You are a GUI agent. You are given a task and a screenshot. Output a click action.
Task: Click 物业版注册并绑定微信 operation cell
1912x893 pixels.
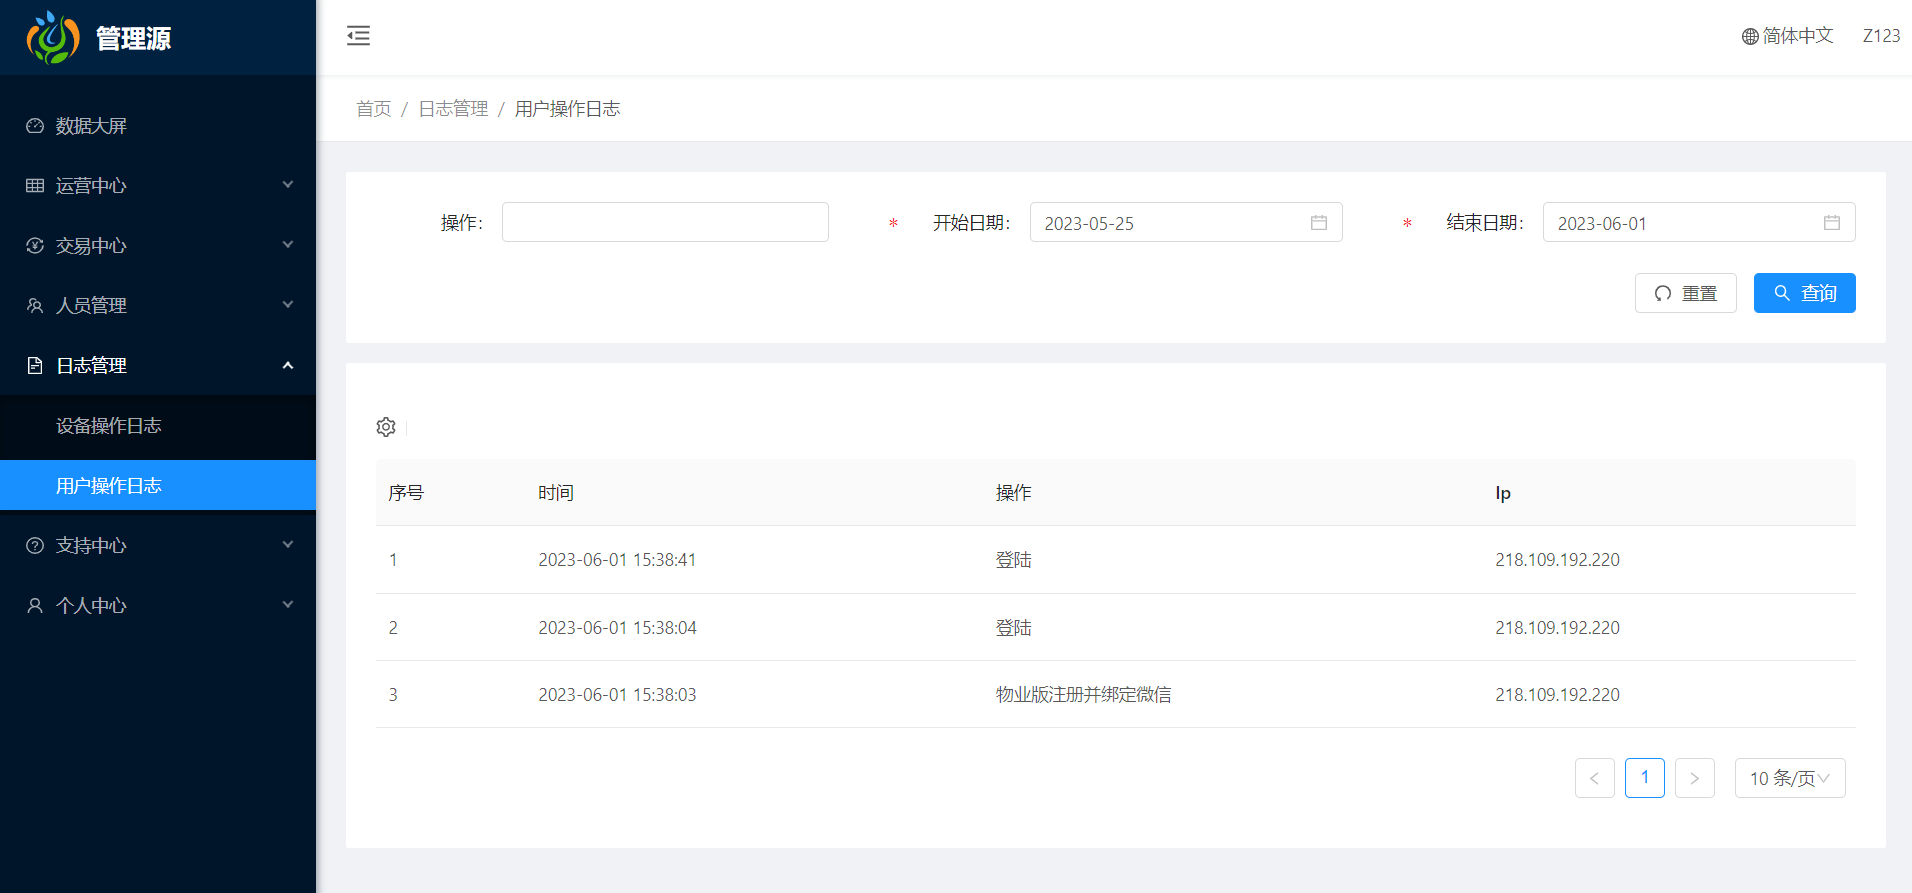pyautogui.click(x=1083, y=695)
